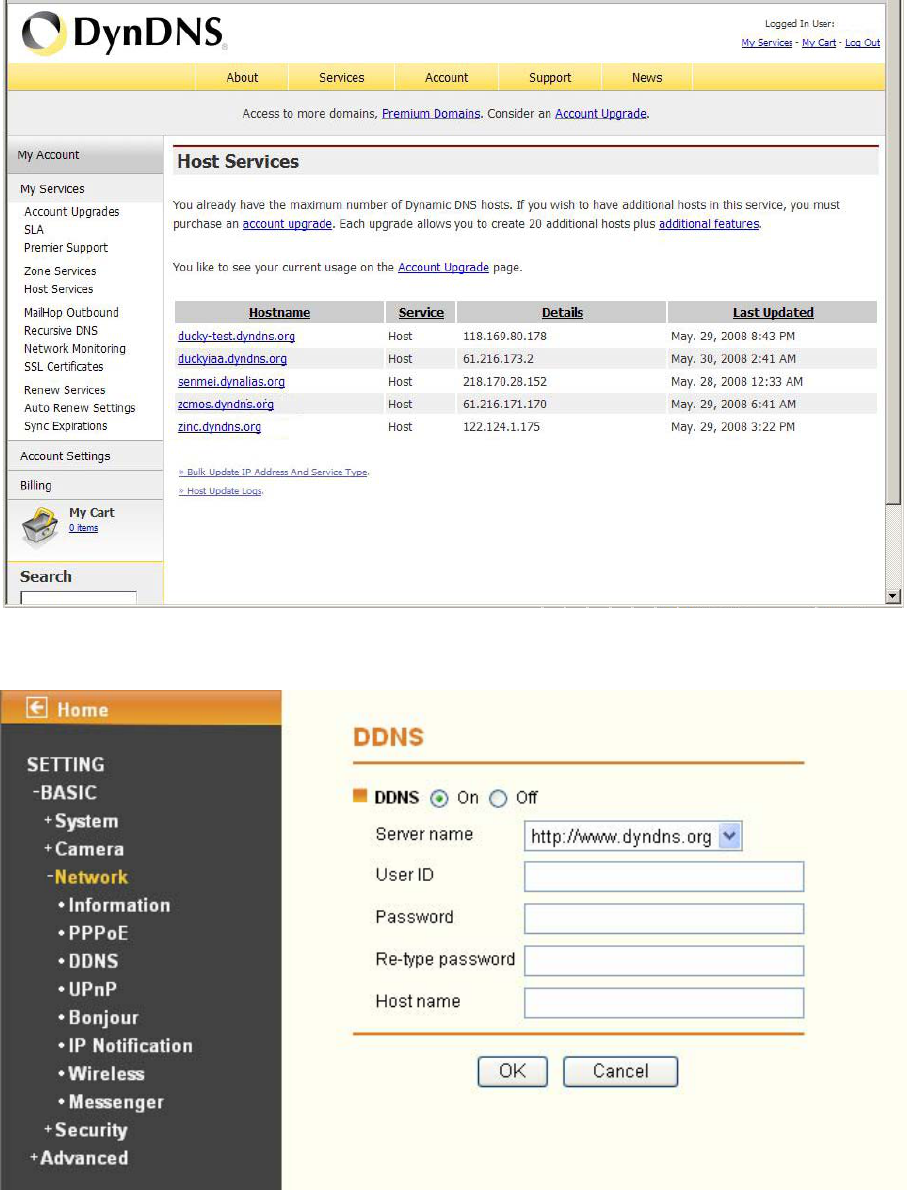The height and width of the screenshot is (1190, 907).
Task: Open senmei.dynalias.org host
Action: click(x=231, y=382)
